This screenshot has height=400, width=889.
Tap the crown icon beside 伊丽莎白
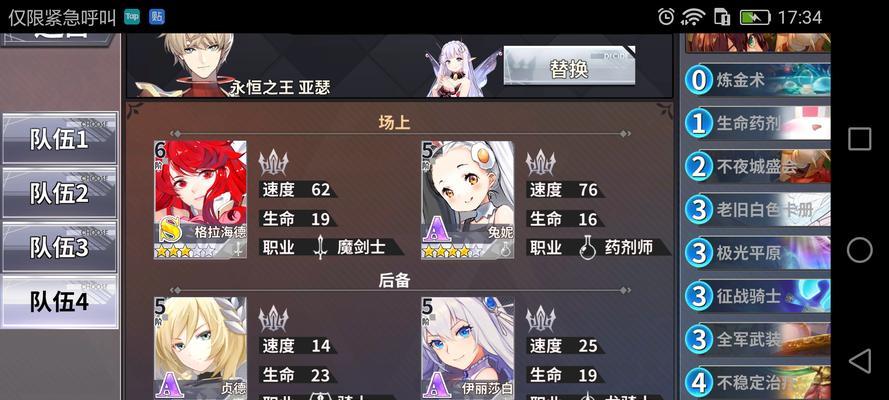tap(540, 318)
